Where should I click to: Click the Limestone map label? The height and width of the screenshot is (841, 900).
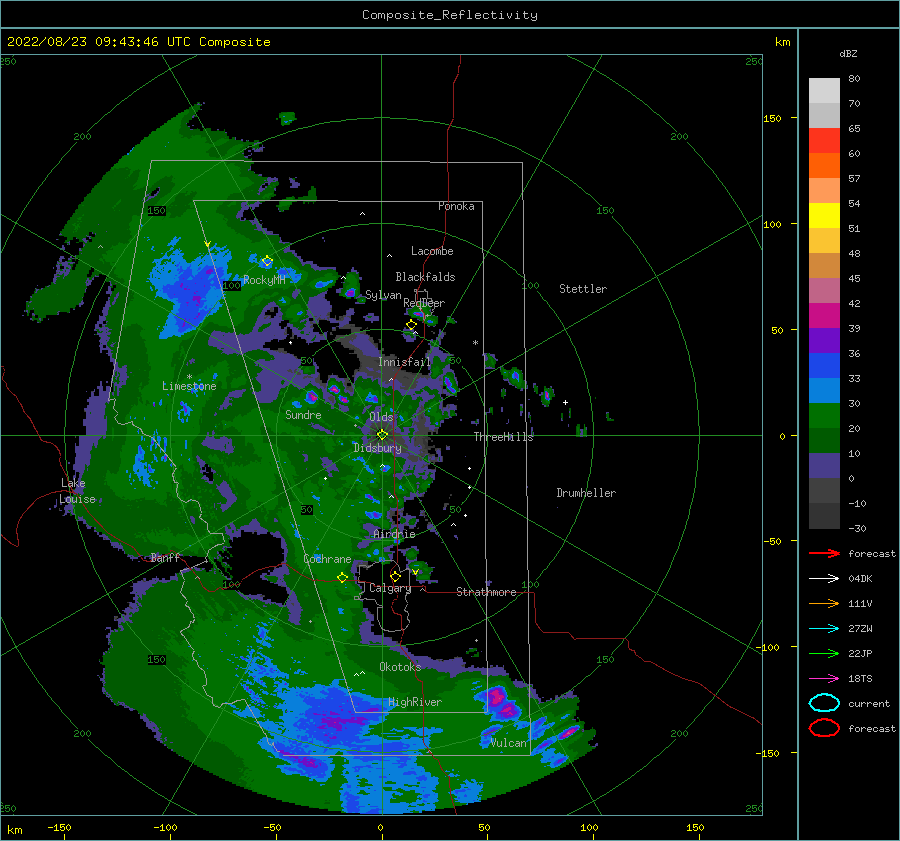(189, 386)
